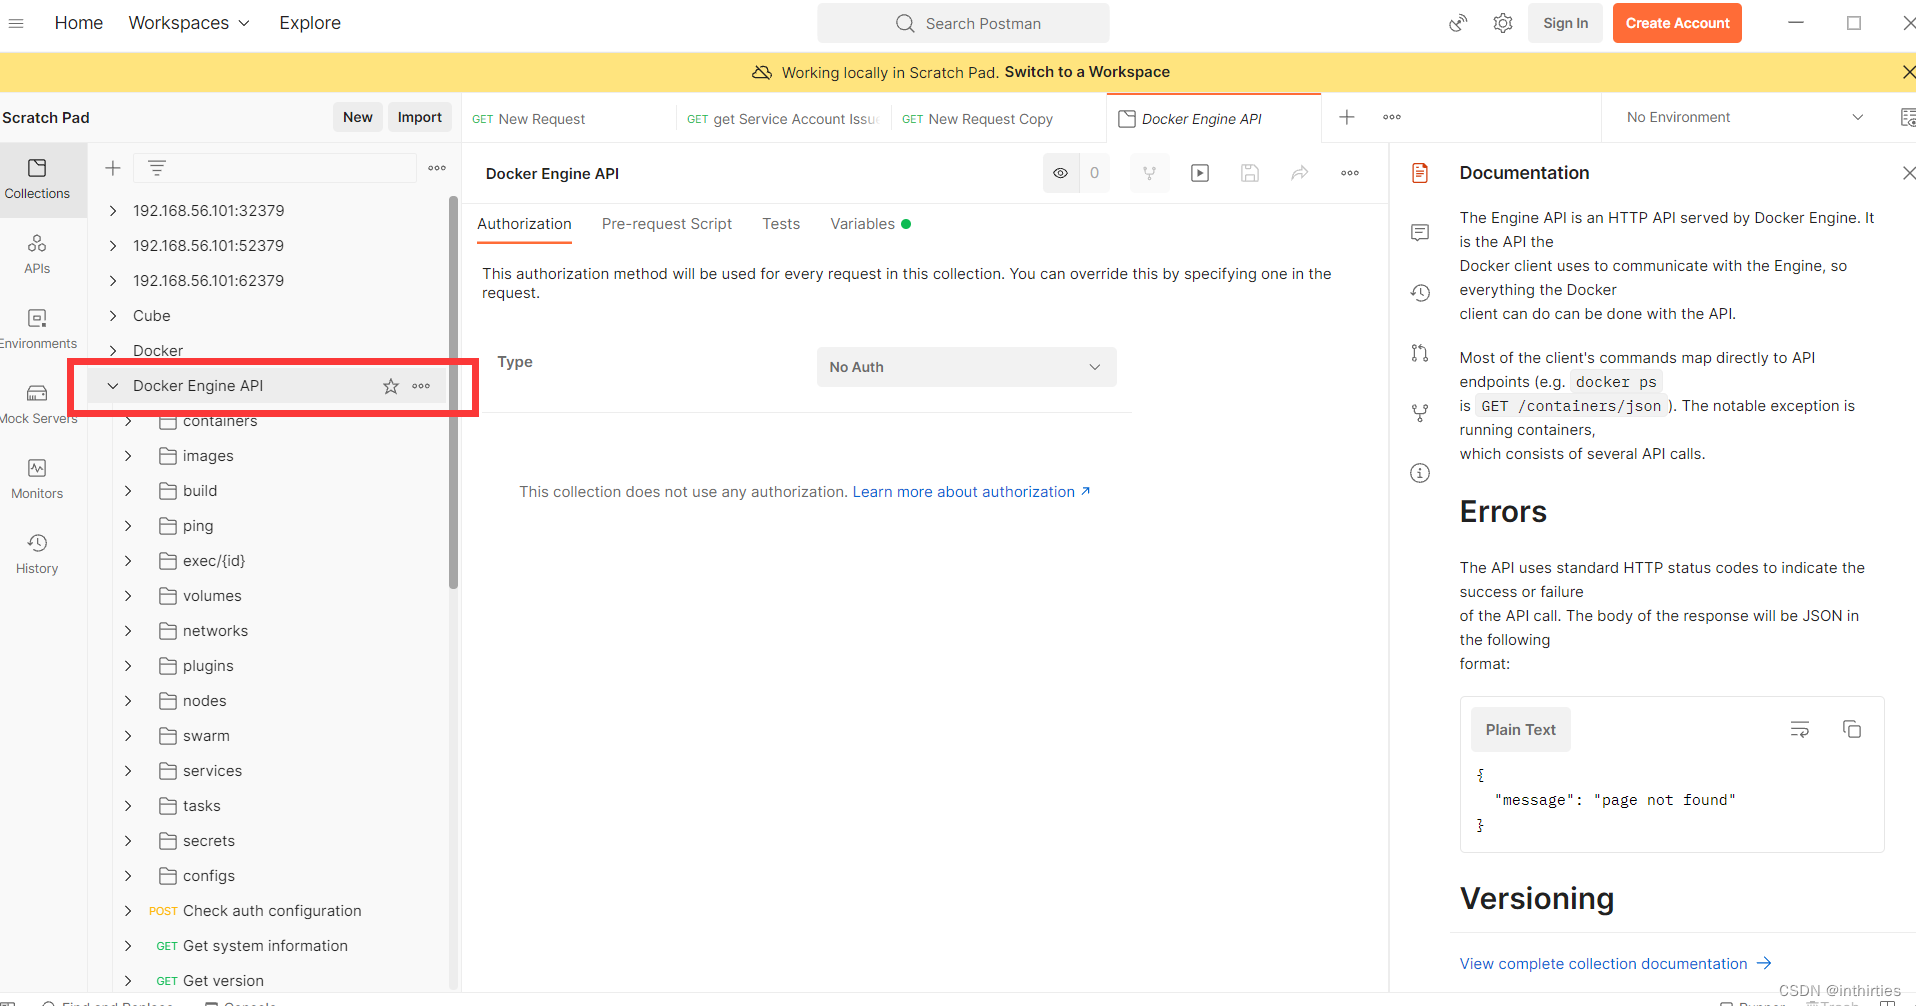Expand the swarm folder
The image size is (1916, 1006).
128,736
